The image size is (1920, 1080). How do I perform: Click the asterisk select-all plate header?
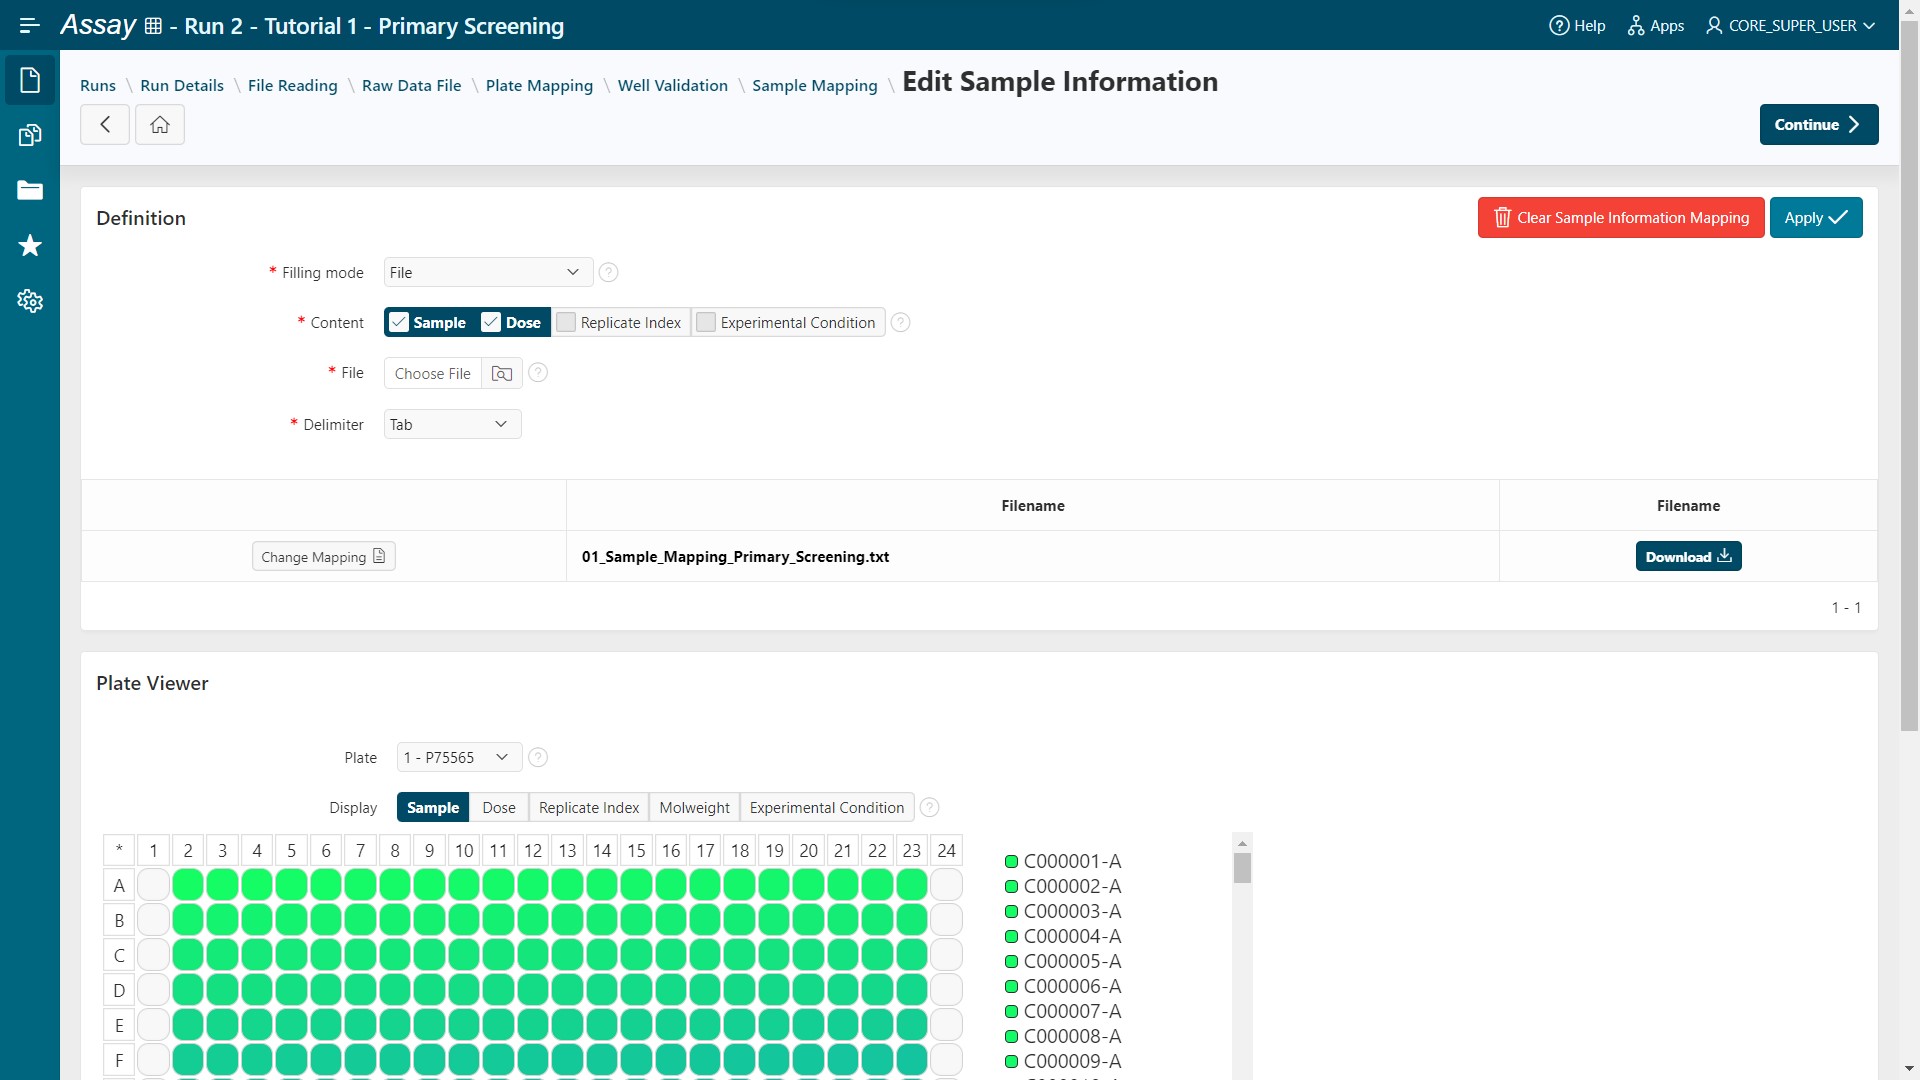[119, 851]
